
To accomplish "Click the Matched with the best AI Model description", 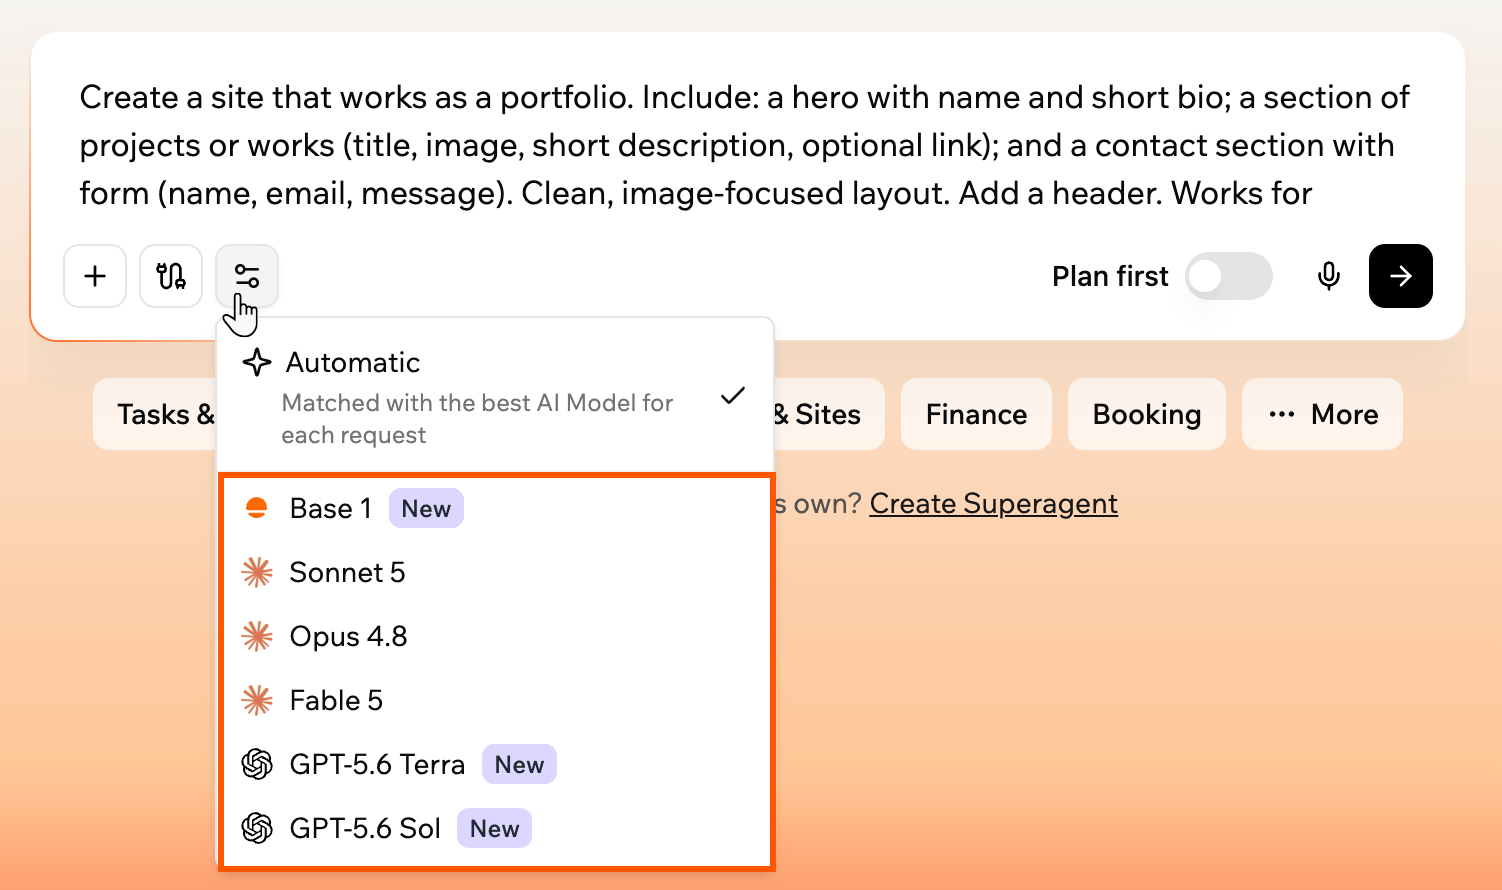I will point(477,419).
